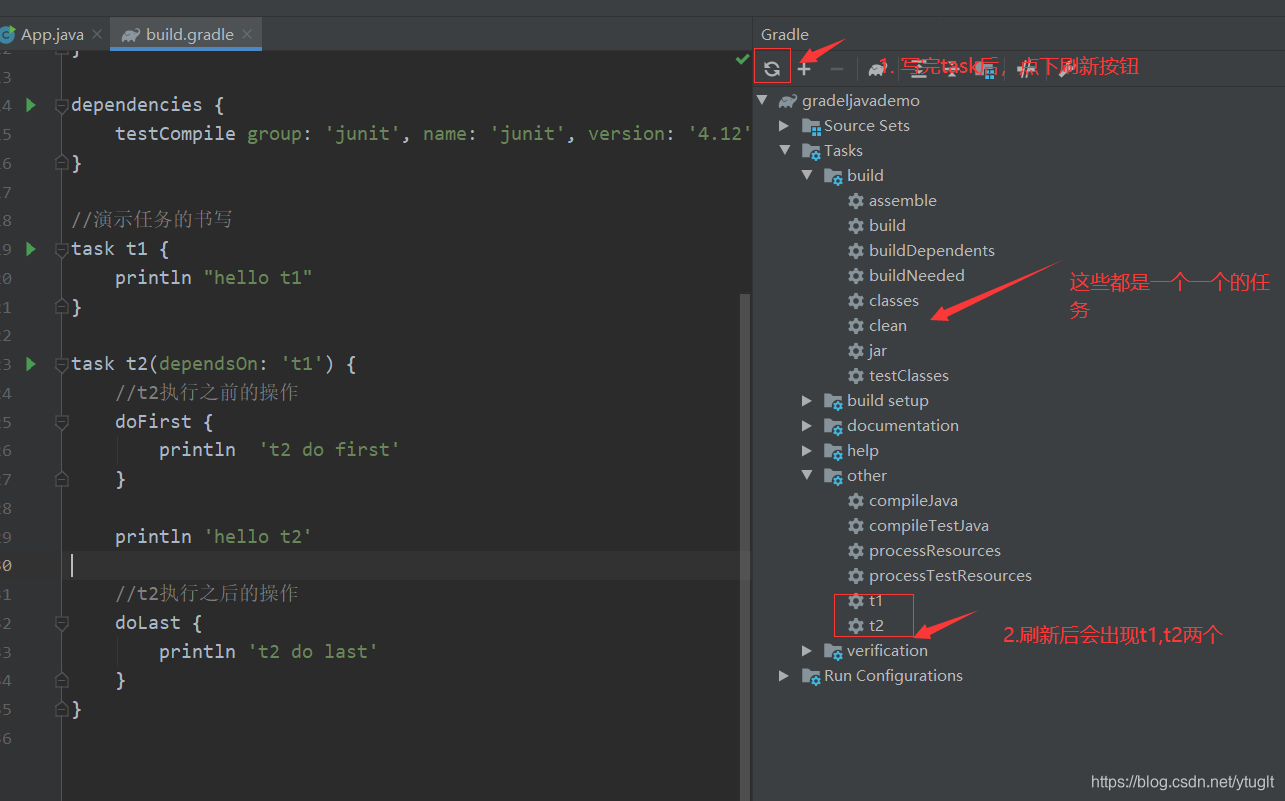Collapse the other task group
Image resolution: width=1285 pixels, height=801 pixels.
click(807, 475)
